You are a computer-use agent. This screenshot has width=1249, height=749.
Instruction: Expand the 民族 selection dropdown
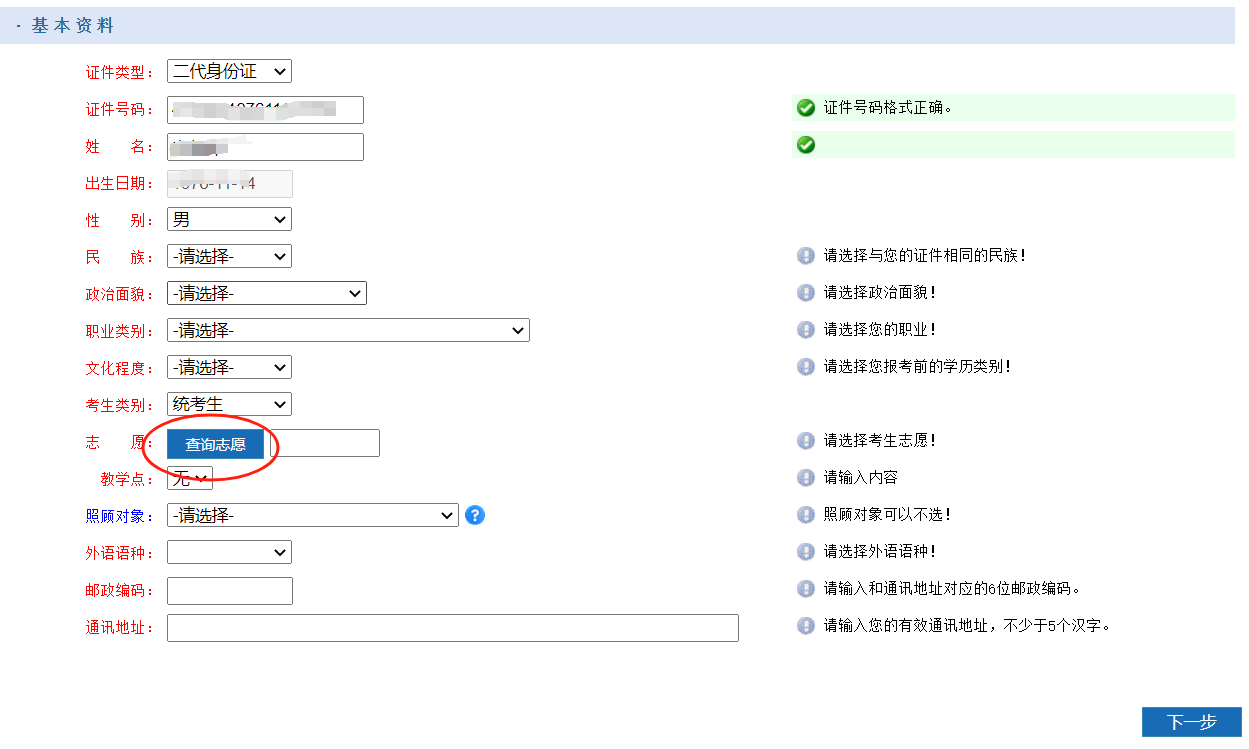click(228, 256)
